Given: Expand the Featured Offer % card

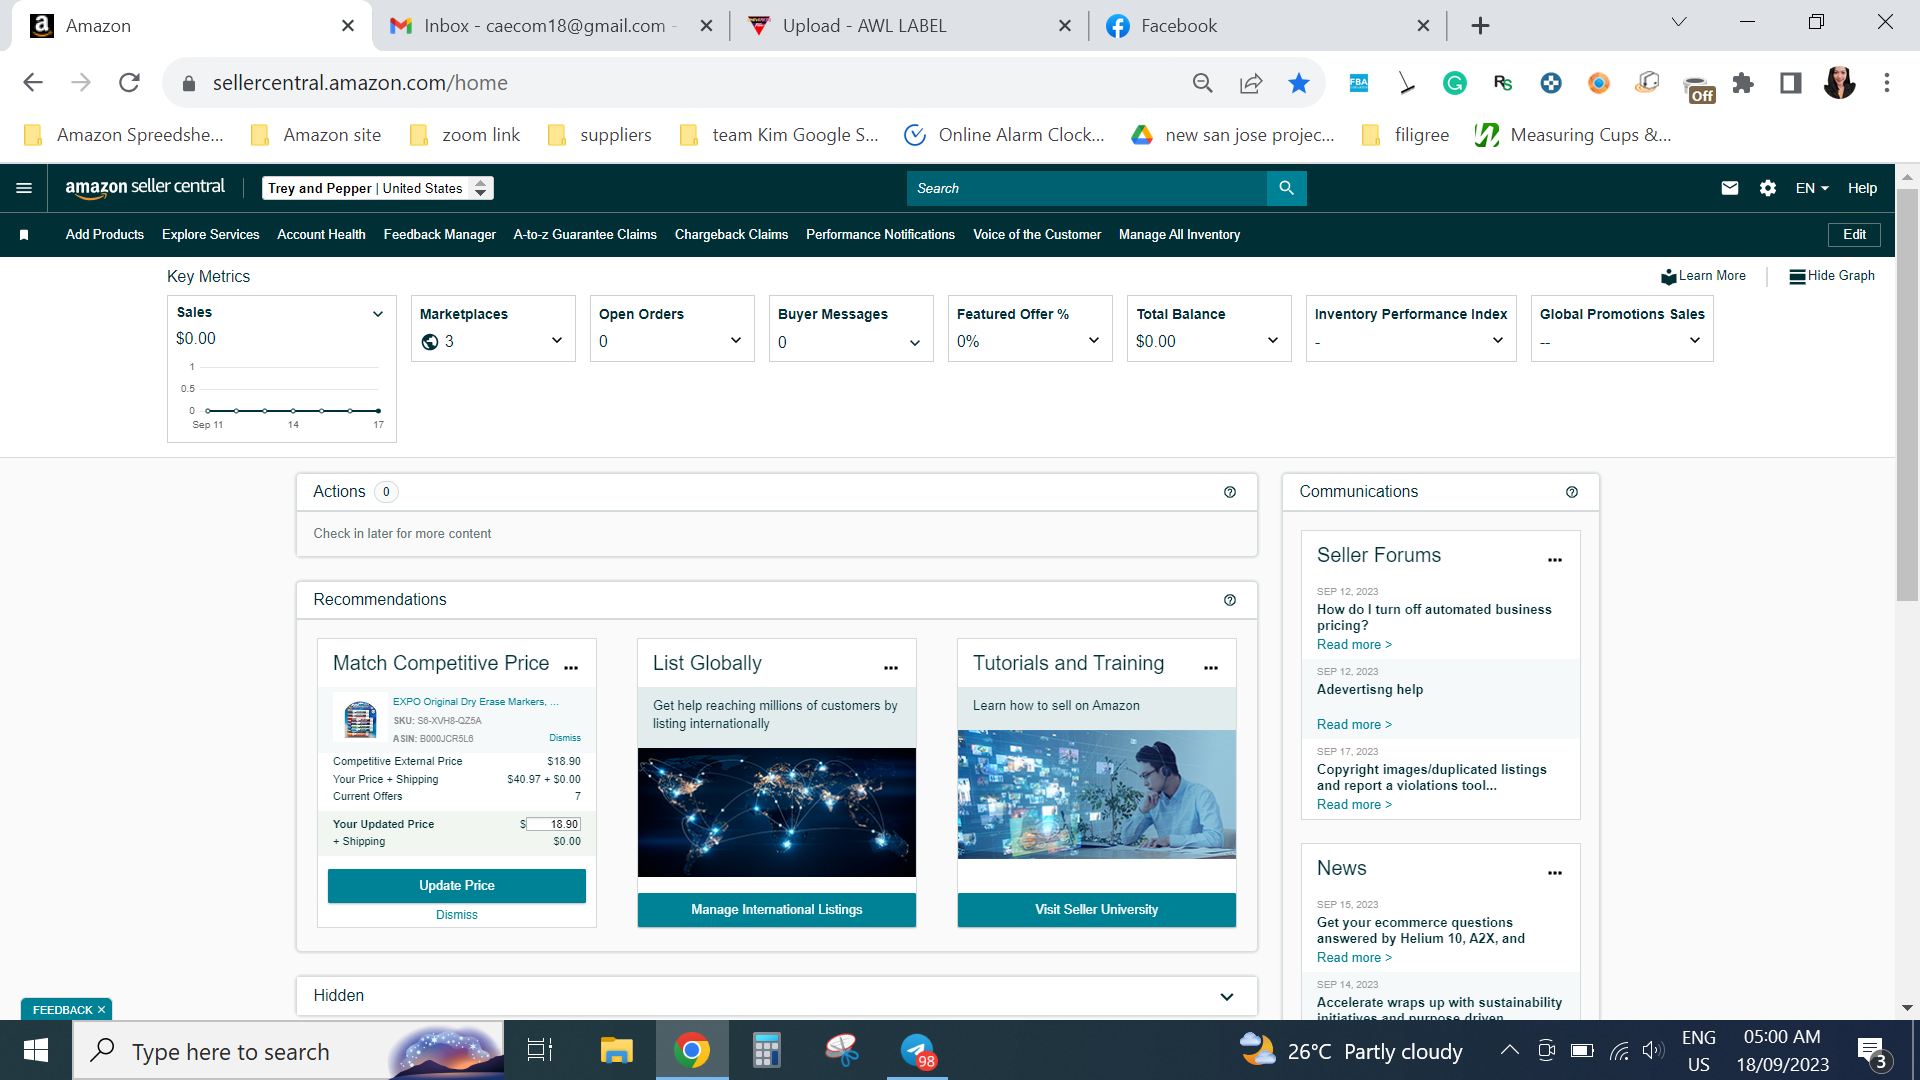Looking at the screenshot, I should pos(1094,341).
